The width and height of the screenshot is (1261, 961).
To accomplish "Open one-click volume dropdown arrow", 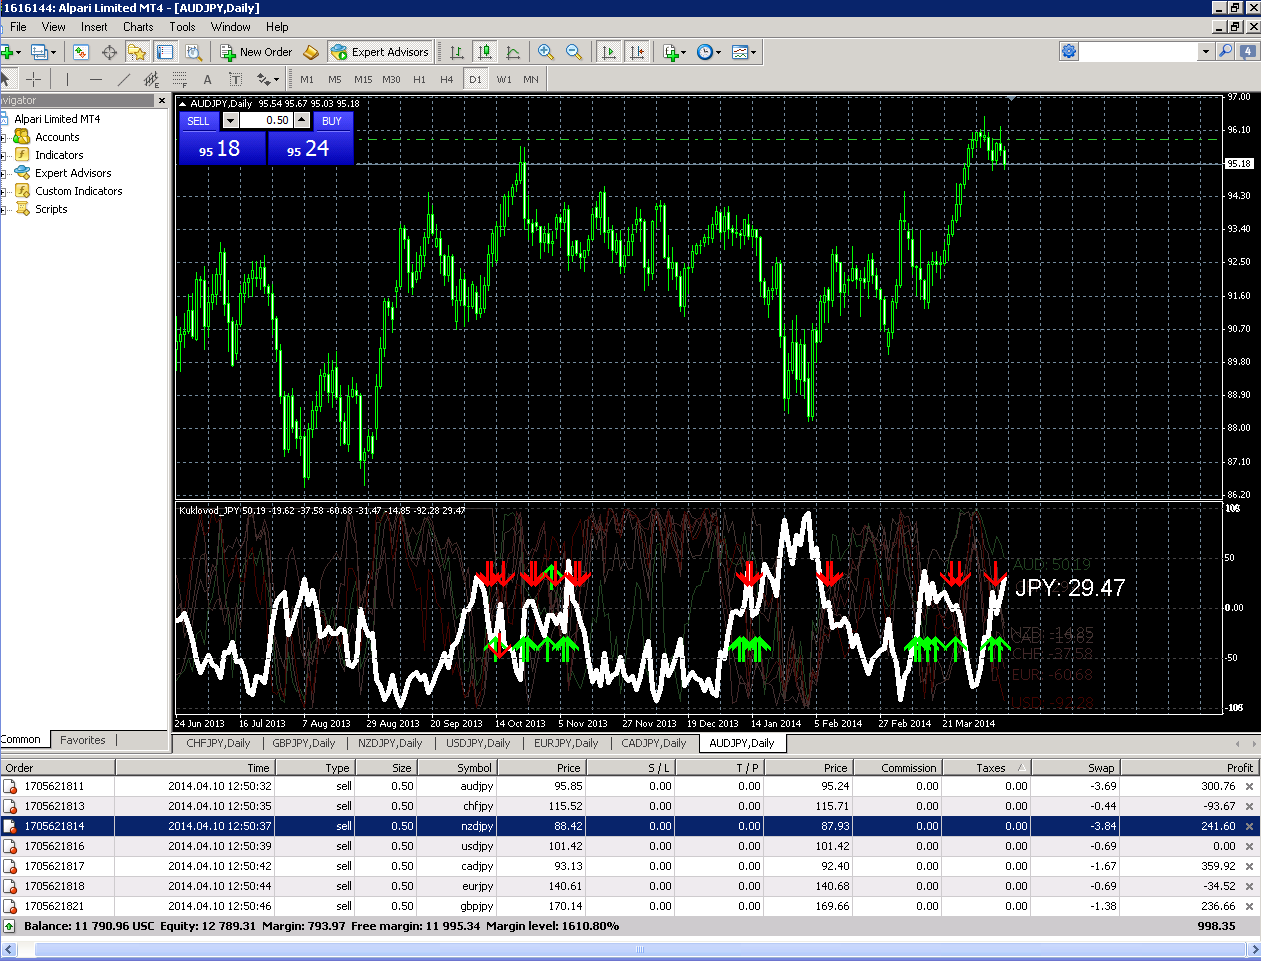I will click(230, 120).
